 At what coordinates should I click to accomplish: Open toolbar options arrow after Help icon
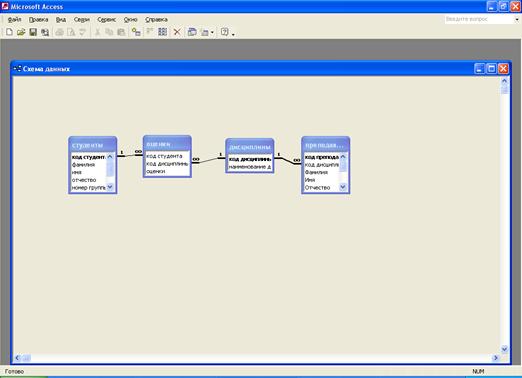pos(233,33)
